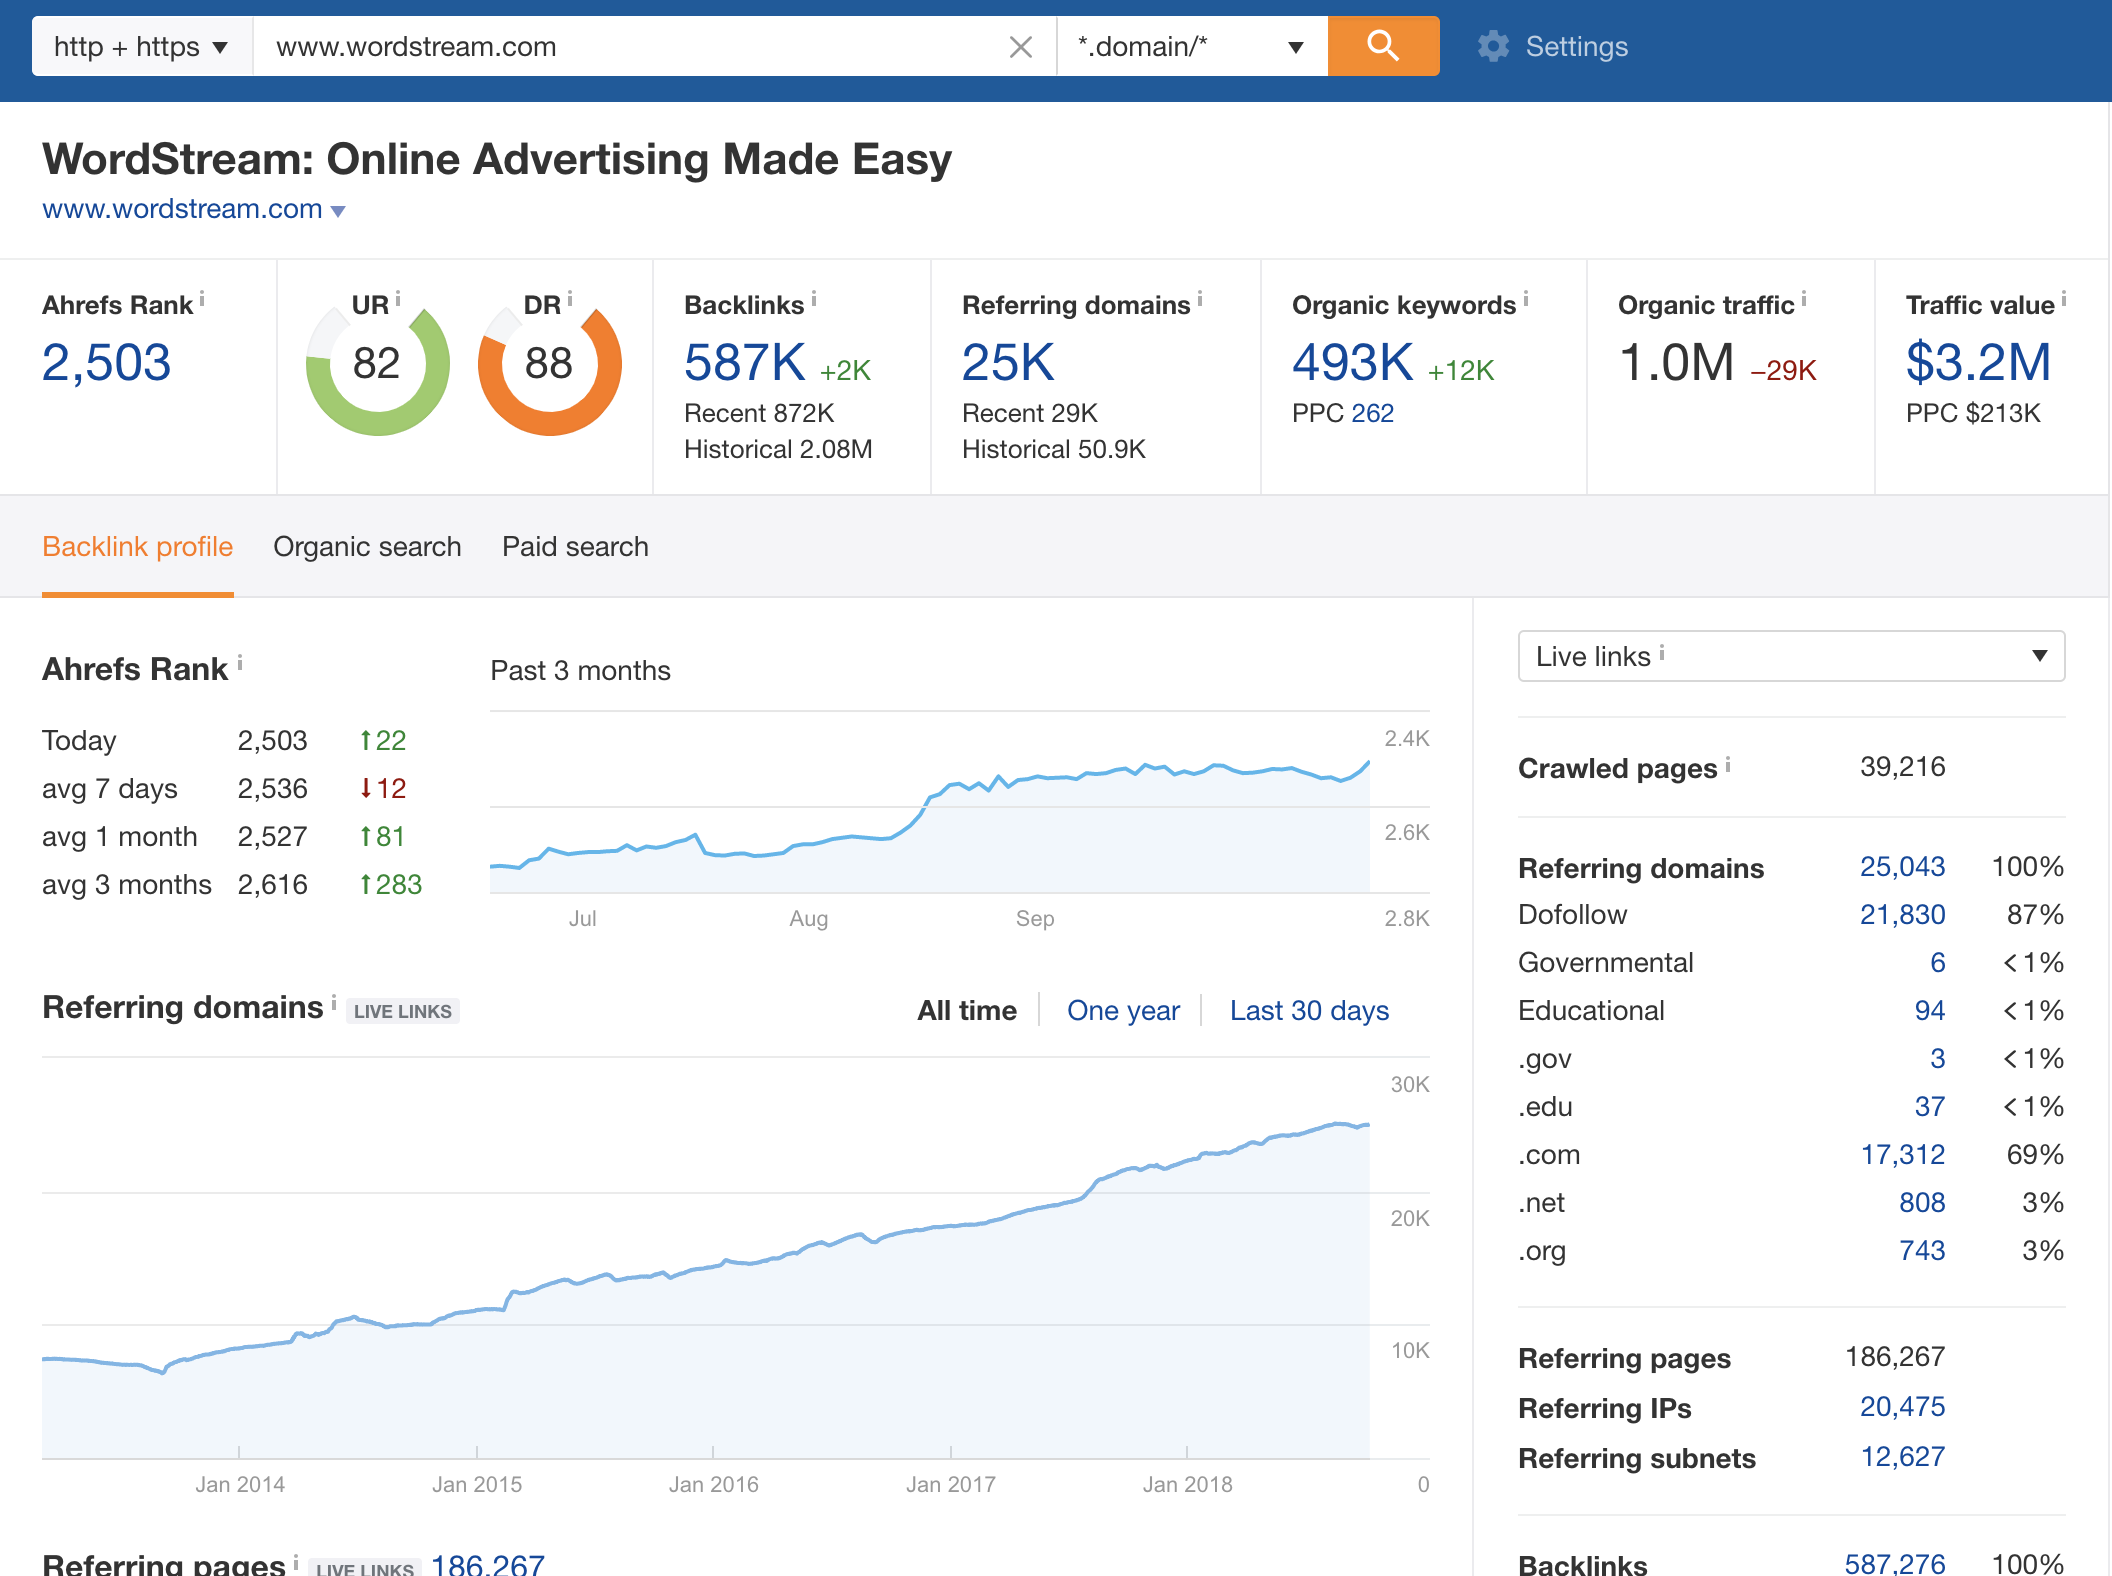
Task: Open the Educational count 94
Action: pyautogui.click(x=1930, y=1010)
